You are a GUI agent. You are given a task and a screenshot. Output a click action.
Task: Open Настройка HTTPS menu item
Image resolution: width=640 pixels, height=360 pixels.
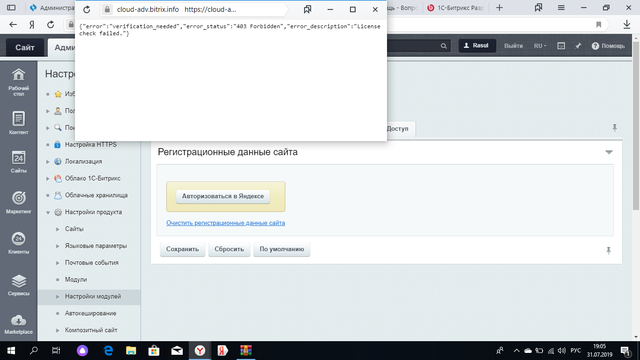[x=91, y=144]
